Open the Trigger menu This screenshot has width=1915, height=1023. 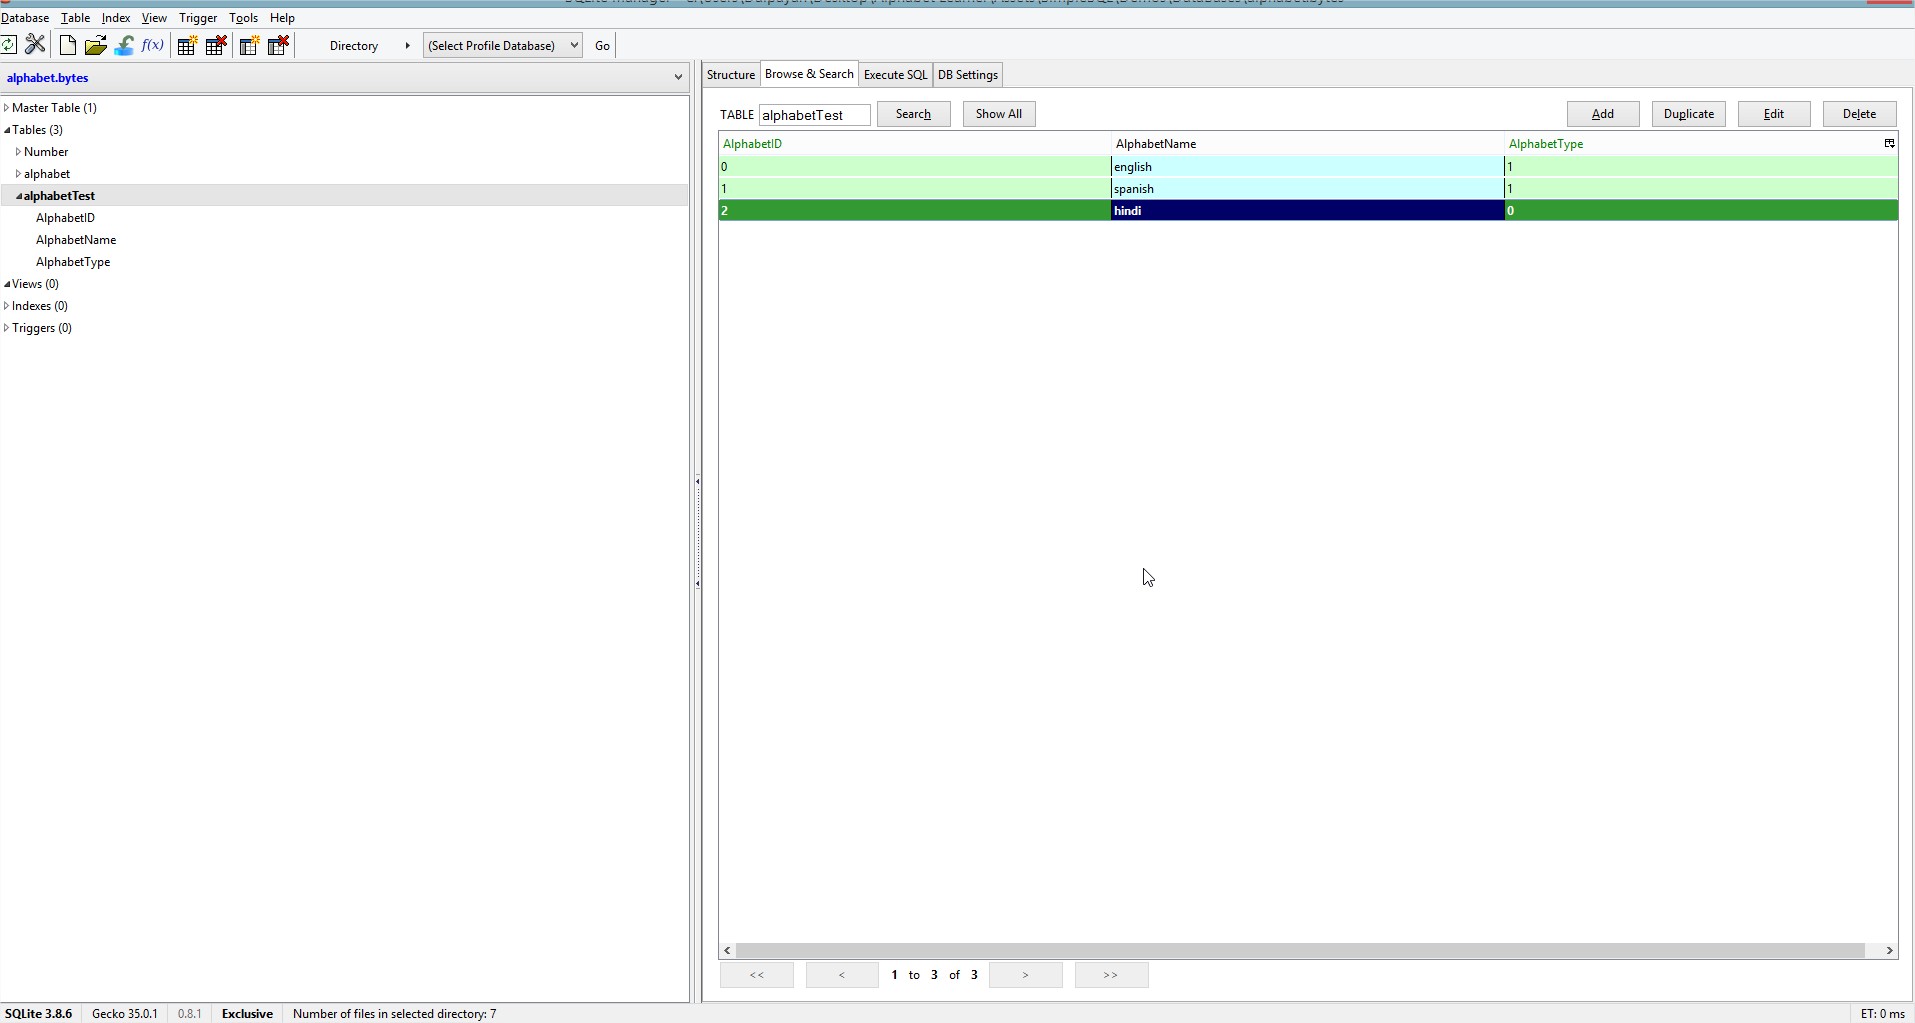point(198,18)
